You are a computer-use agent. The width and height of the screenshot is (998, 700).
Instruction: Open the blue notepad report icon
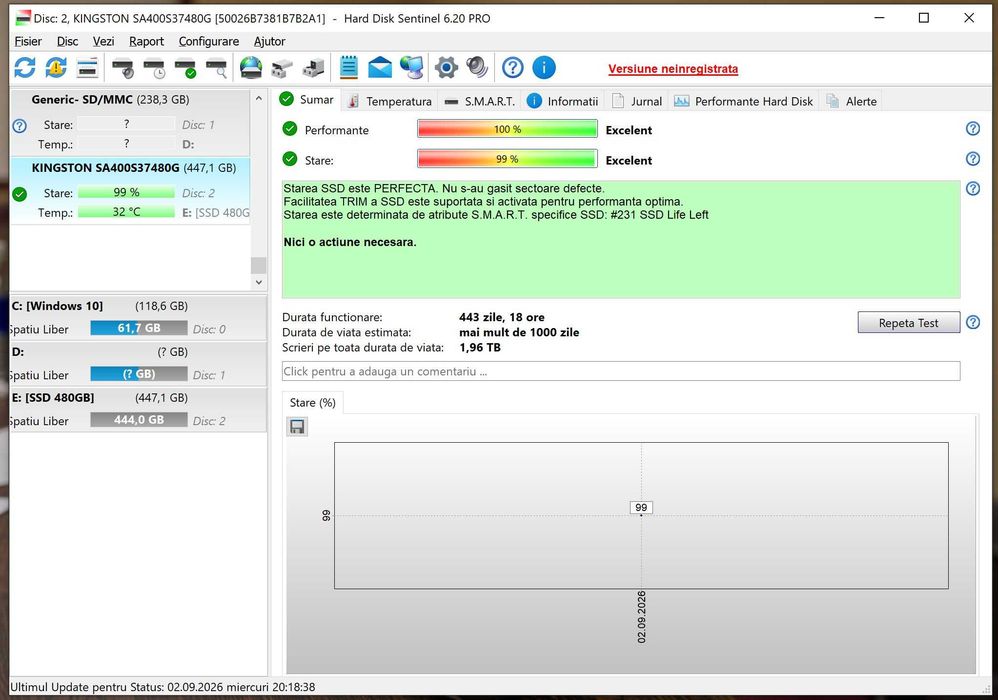349,67
